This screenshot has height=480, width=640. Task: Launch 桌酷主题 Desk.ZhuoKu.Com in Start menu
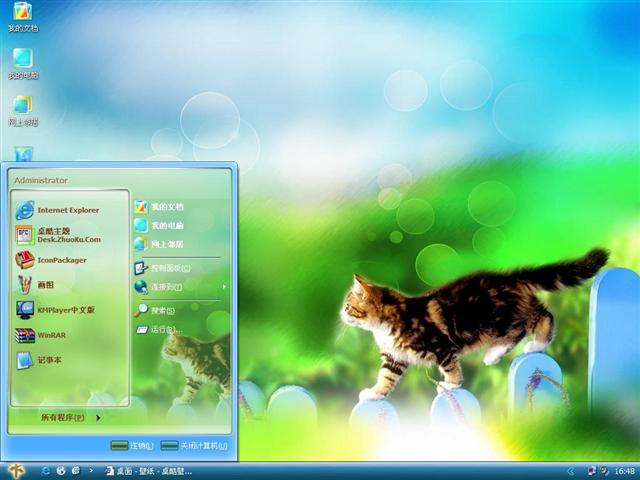(x=59, y=235)
